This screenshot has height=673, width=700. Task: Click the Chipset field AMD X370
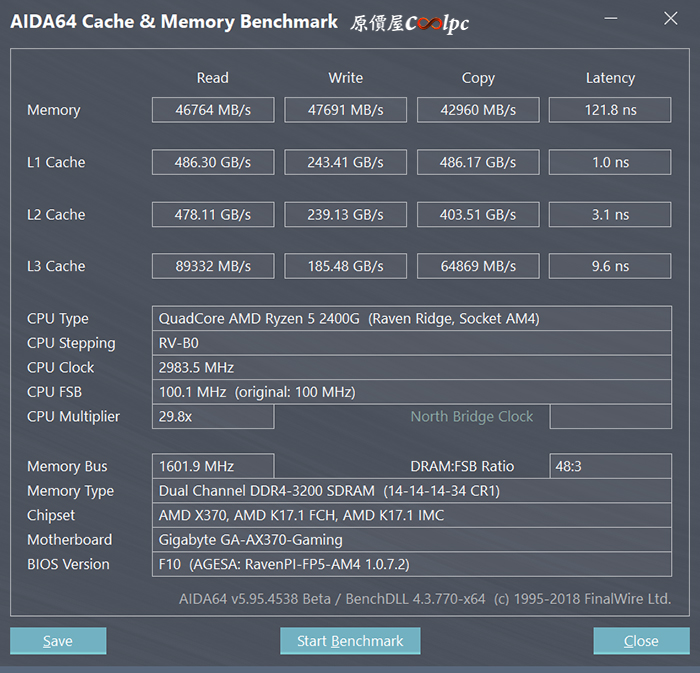pyautogui.click(x=412, y=515)
